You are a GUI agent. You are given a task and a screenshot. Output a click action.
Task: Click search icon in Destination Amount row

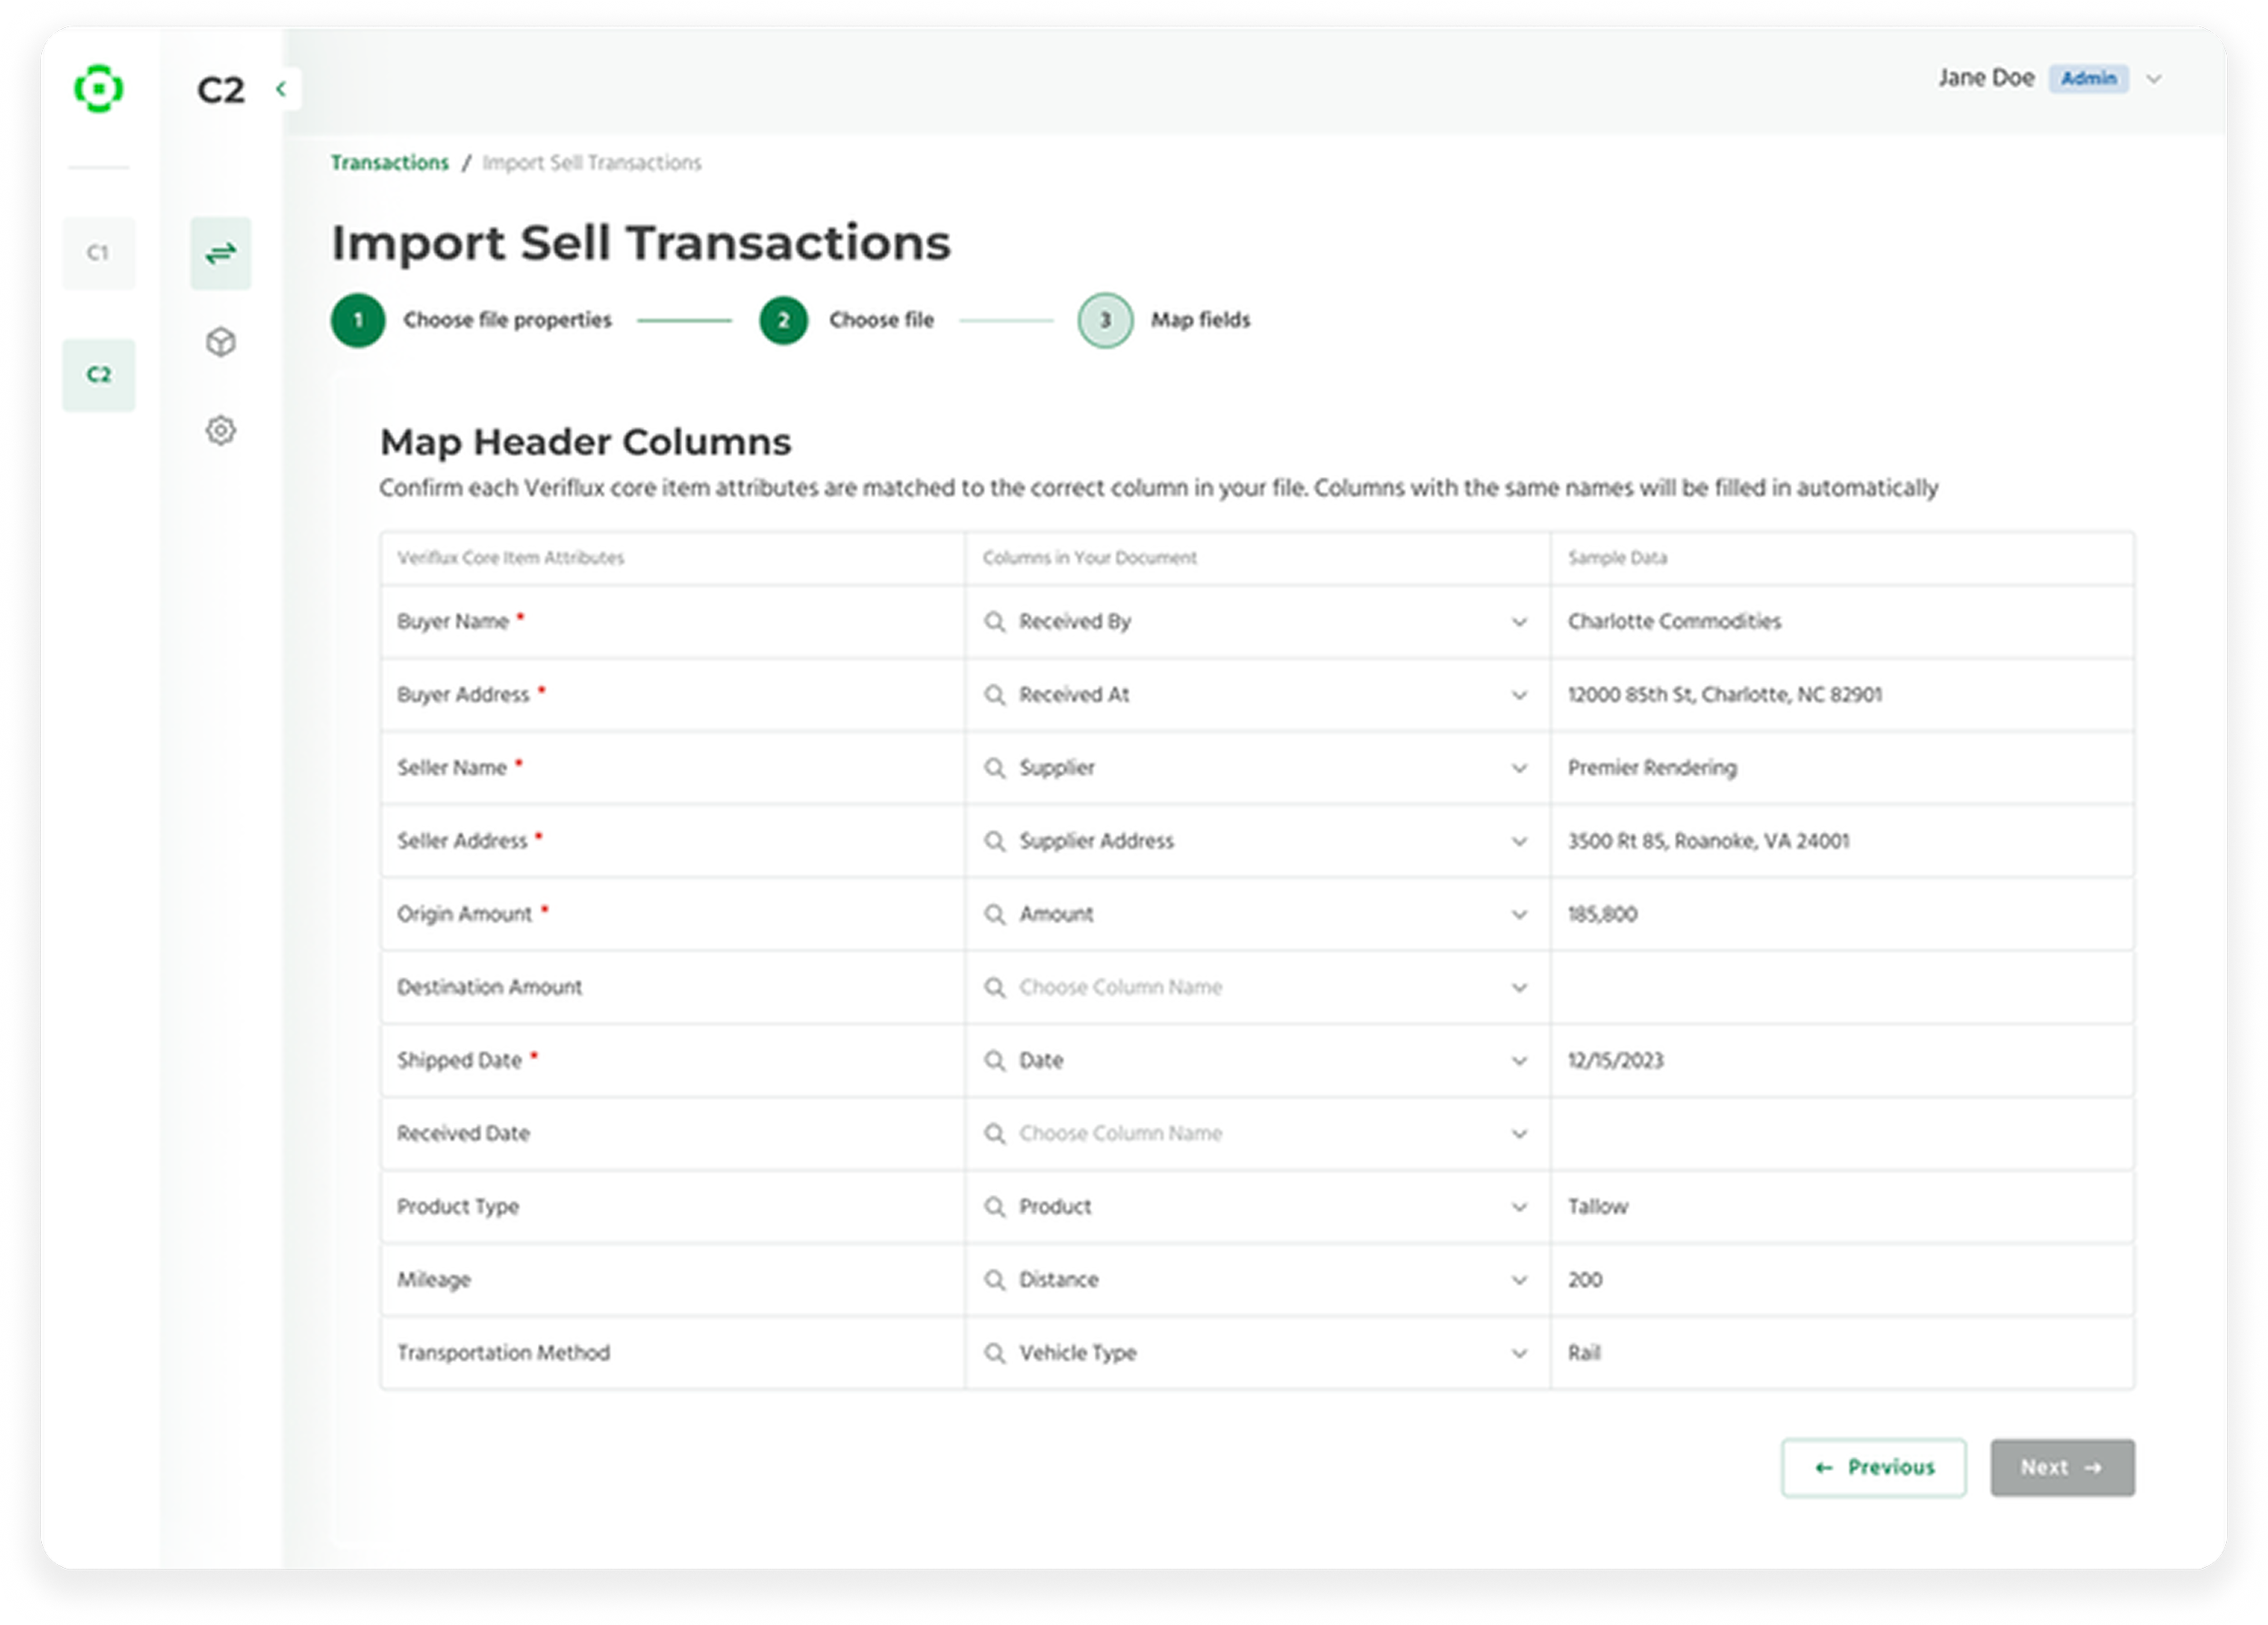point(994,987)
